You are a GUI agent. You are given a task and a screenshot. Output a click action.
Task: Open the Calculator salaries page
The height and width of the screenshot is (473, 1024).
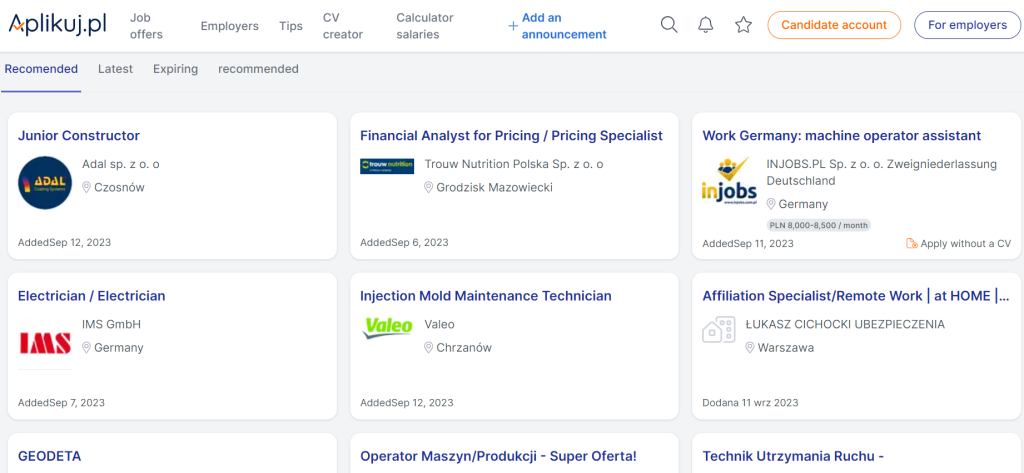pyautogui.click(x=424, y=26)
